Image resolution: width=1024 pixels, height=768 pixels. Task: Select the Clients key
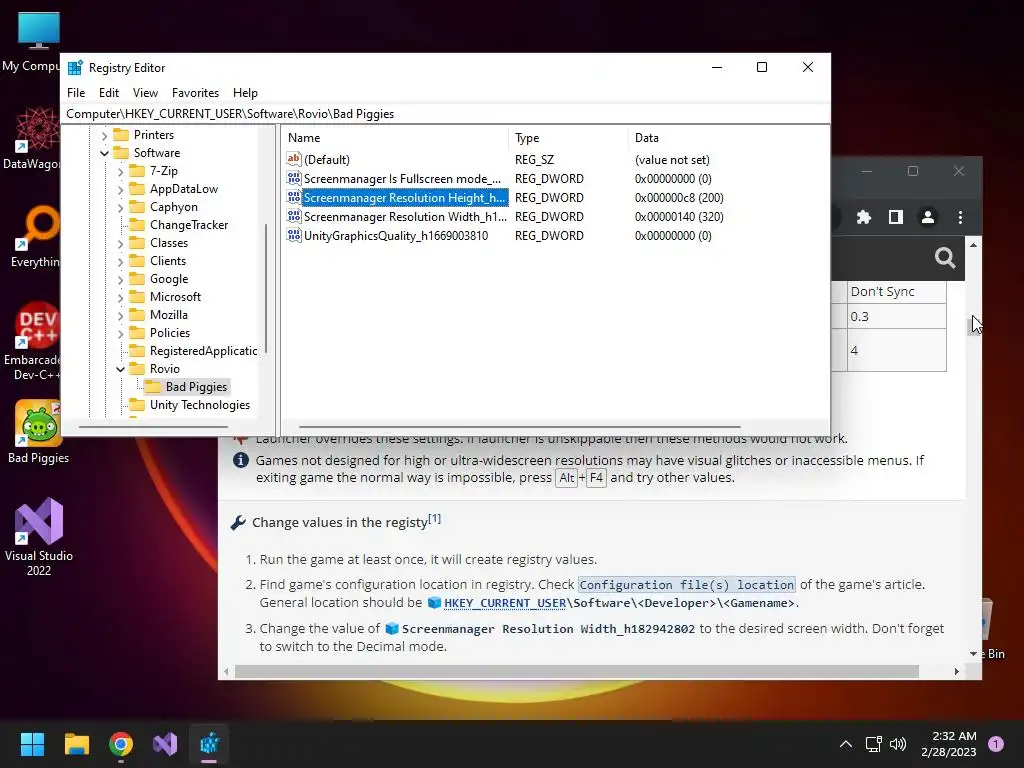tap(168, 261)
